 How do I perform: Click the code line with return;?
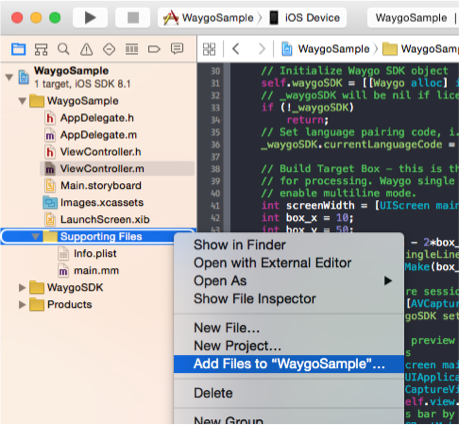click(308, 120)
